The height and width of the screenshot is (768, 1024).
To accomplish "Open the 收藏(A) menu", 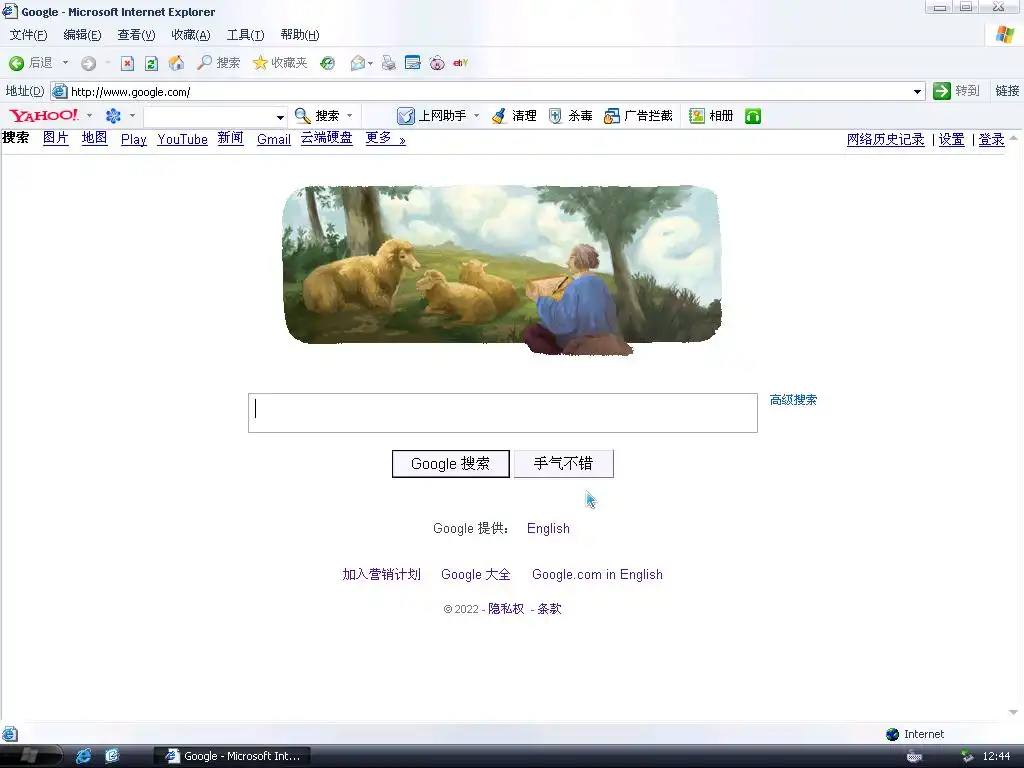I will tap(191, 35).
